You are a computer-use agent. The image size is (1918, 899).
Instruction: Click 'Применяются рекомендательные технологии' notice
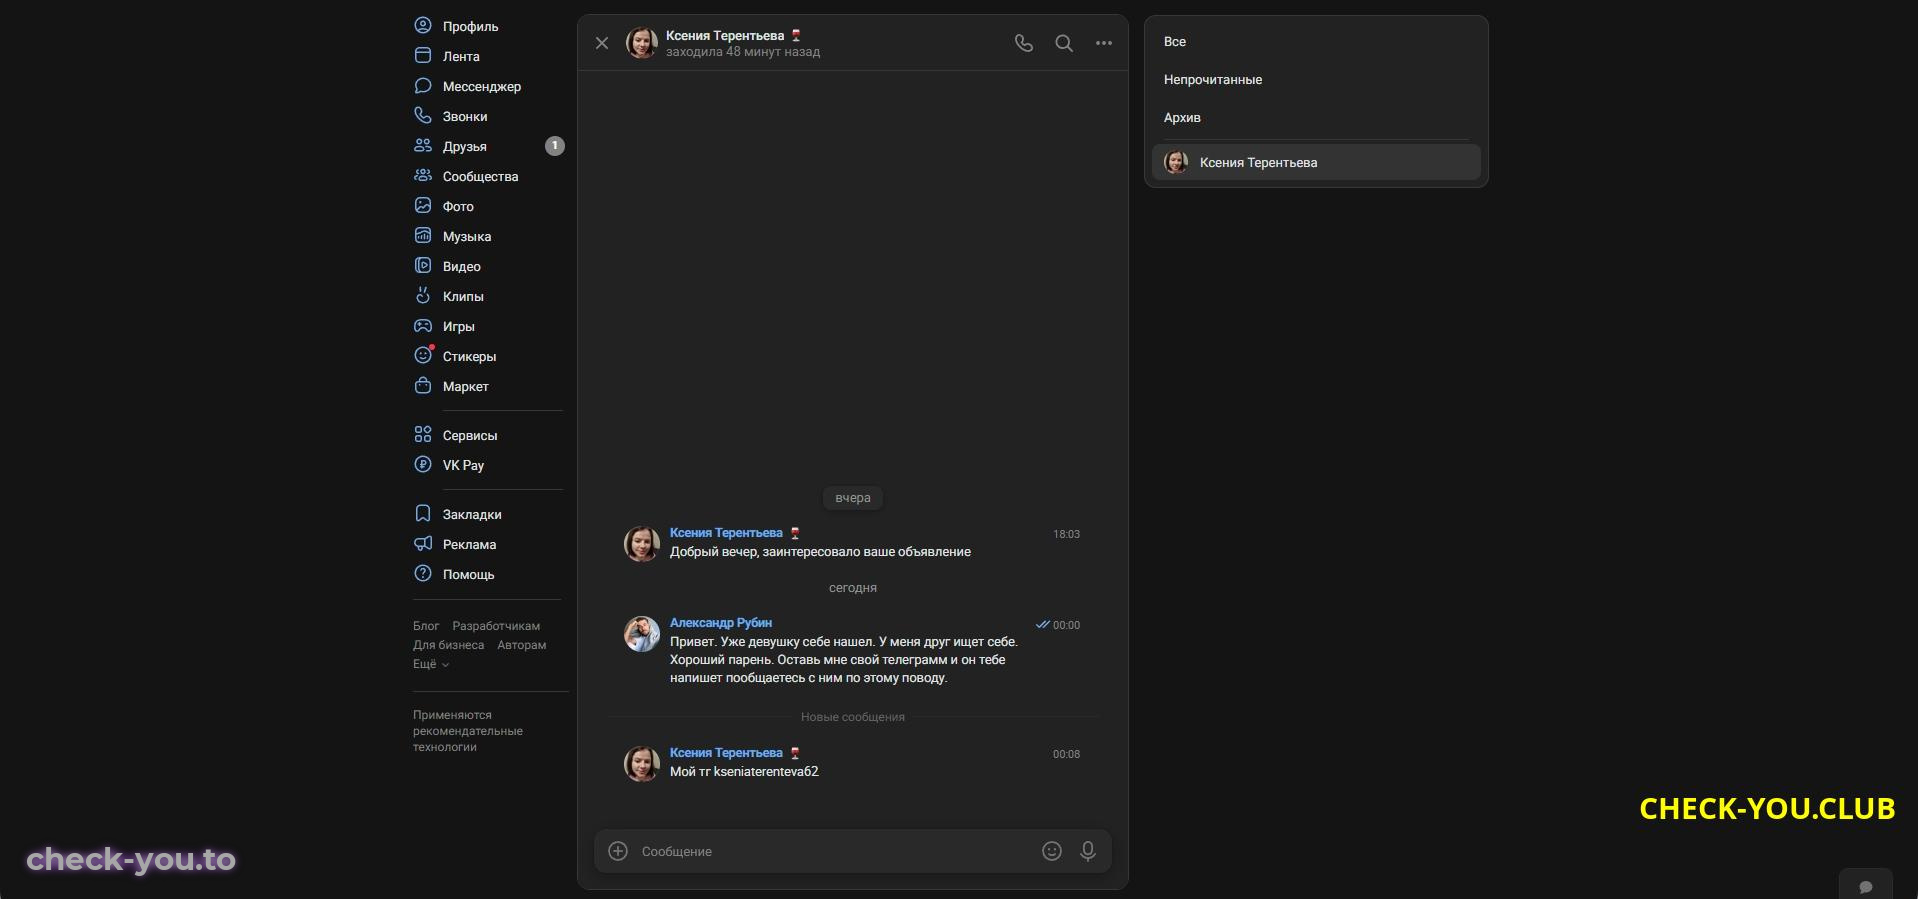pyautogui.click(x=468, y=731)
